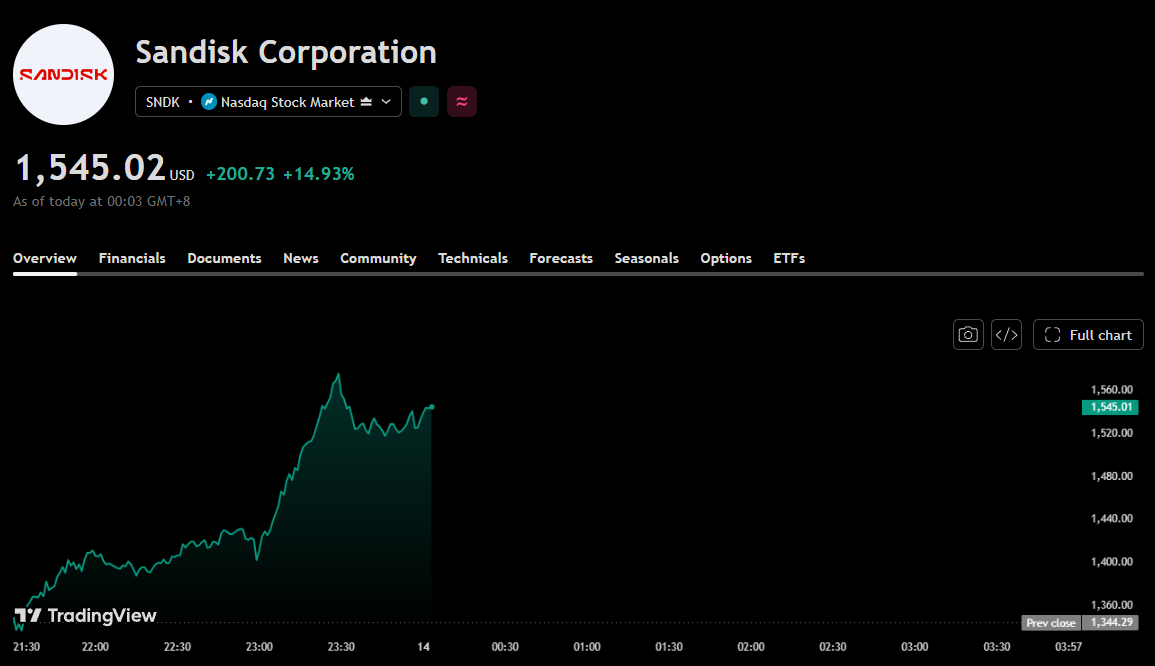The width and height of the screenshot is (1155, 666).
Task: Click the 23:30 time axis label
Action: pyautogui.click(x=341, y=647)
